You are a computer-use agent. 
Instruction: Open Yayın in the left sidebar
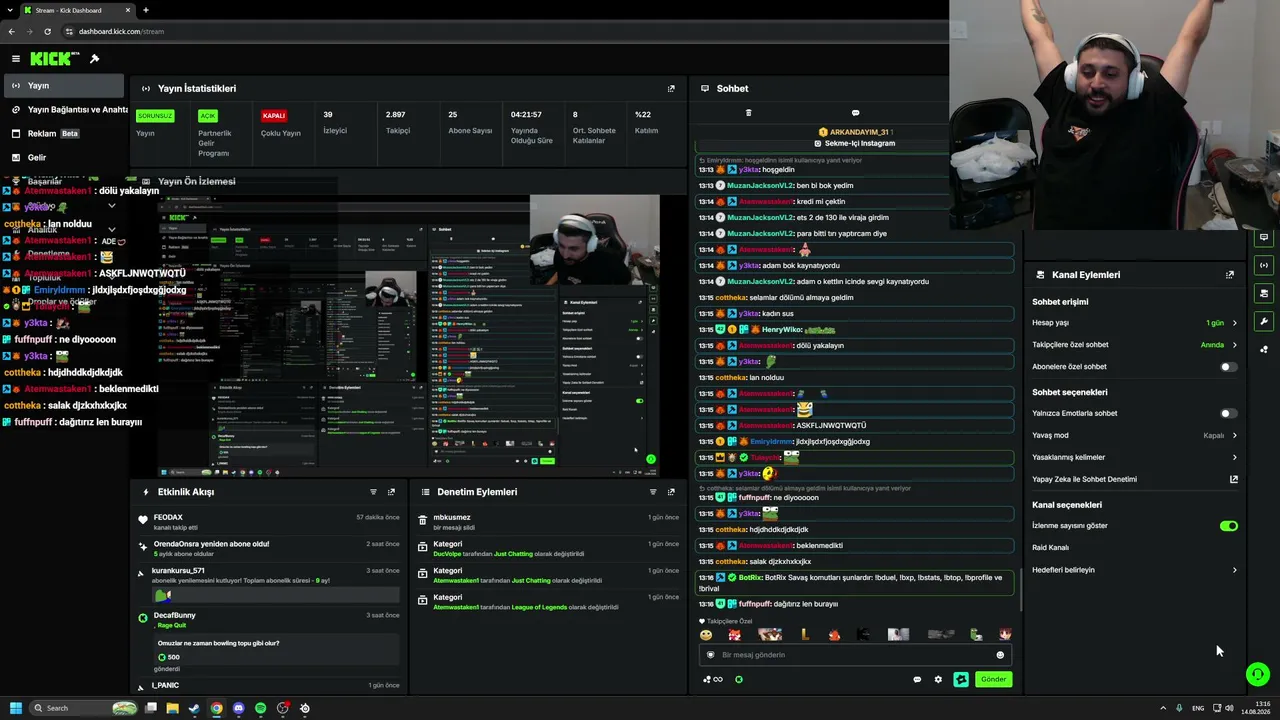(64, 86)
